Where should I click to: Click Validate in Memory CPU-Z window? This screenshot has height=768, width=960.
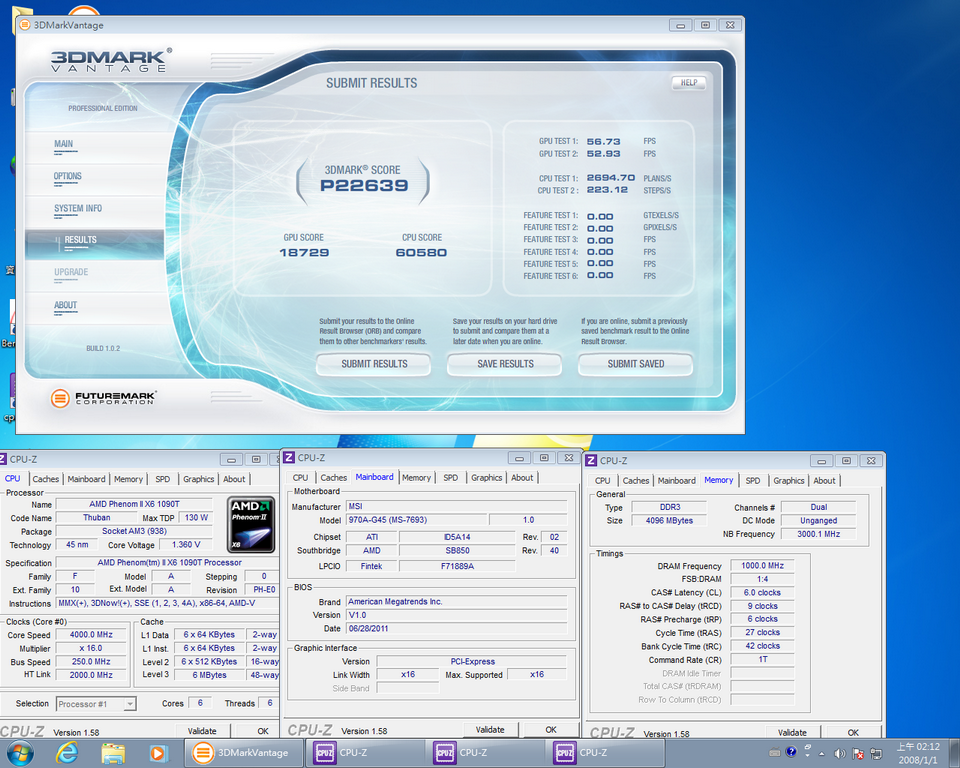coord(792,732)
